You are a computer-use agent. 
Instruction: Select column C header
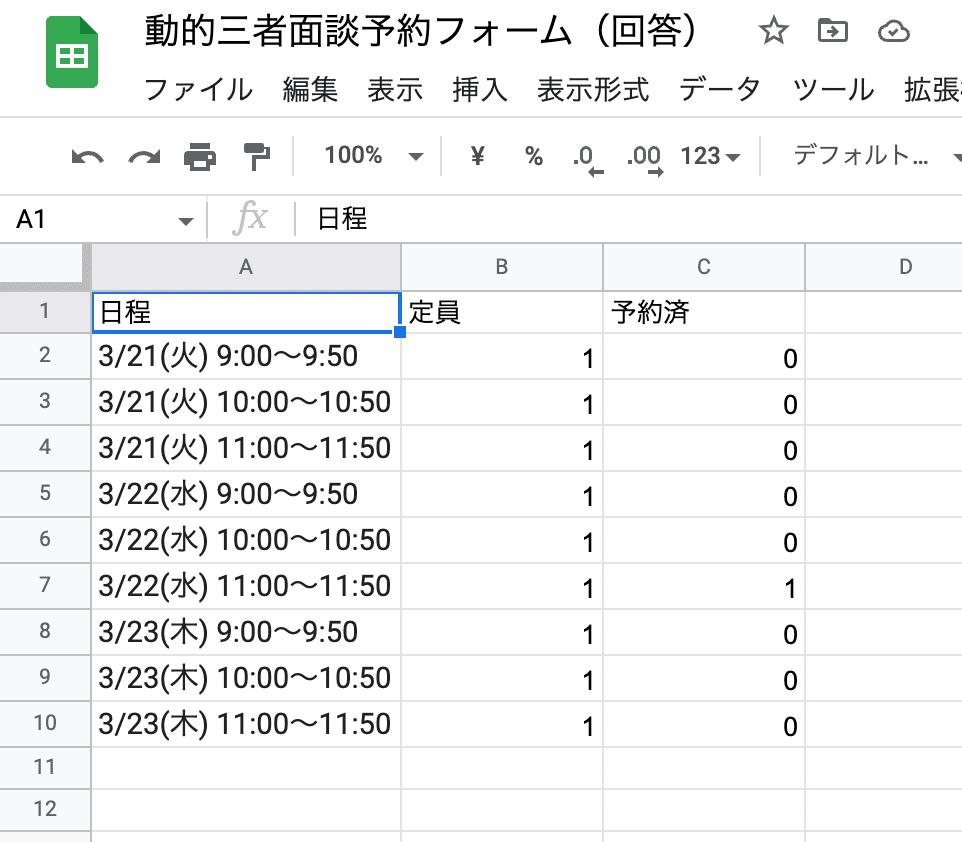704,267
